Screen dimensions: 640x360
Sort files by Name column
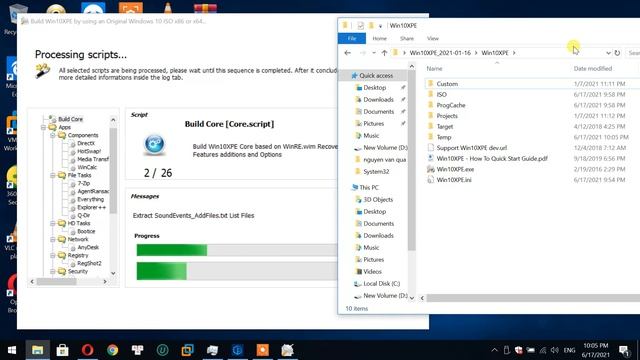pos(434,69)
